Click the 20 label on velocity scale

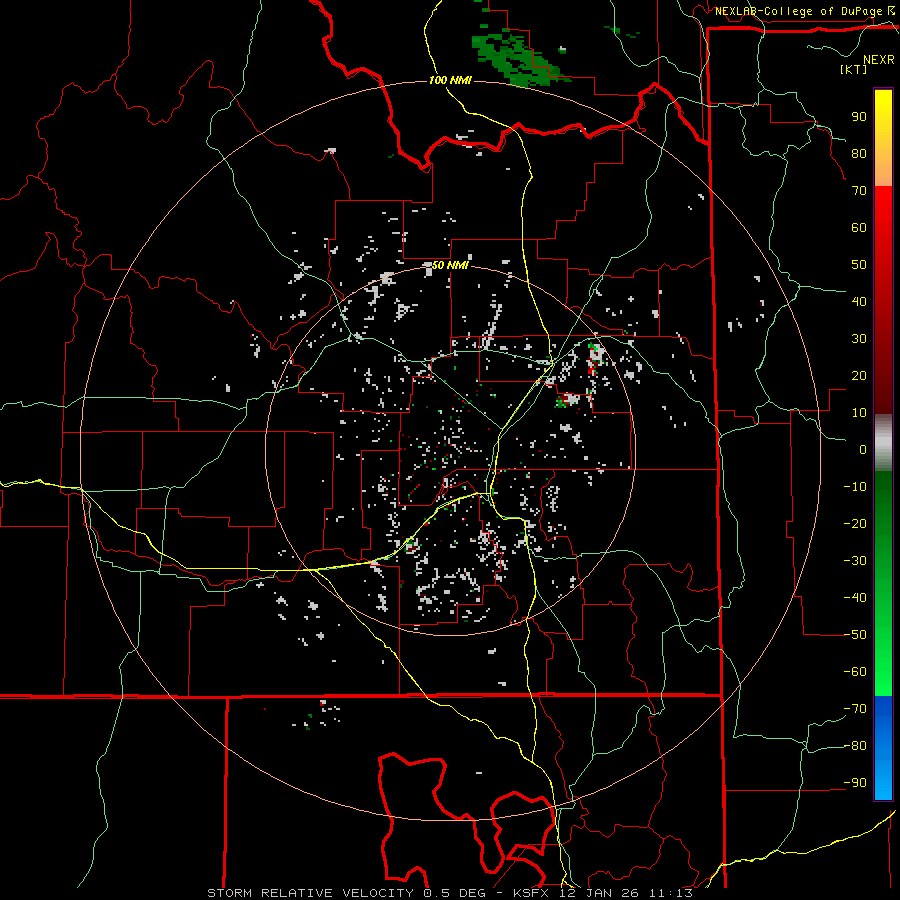pos(859,376)
